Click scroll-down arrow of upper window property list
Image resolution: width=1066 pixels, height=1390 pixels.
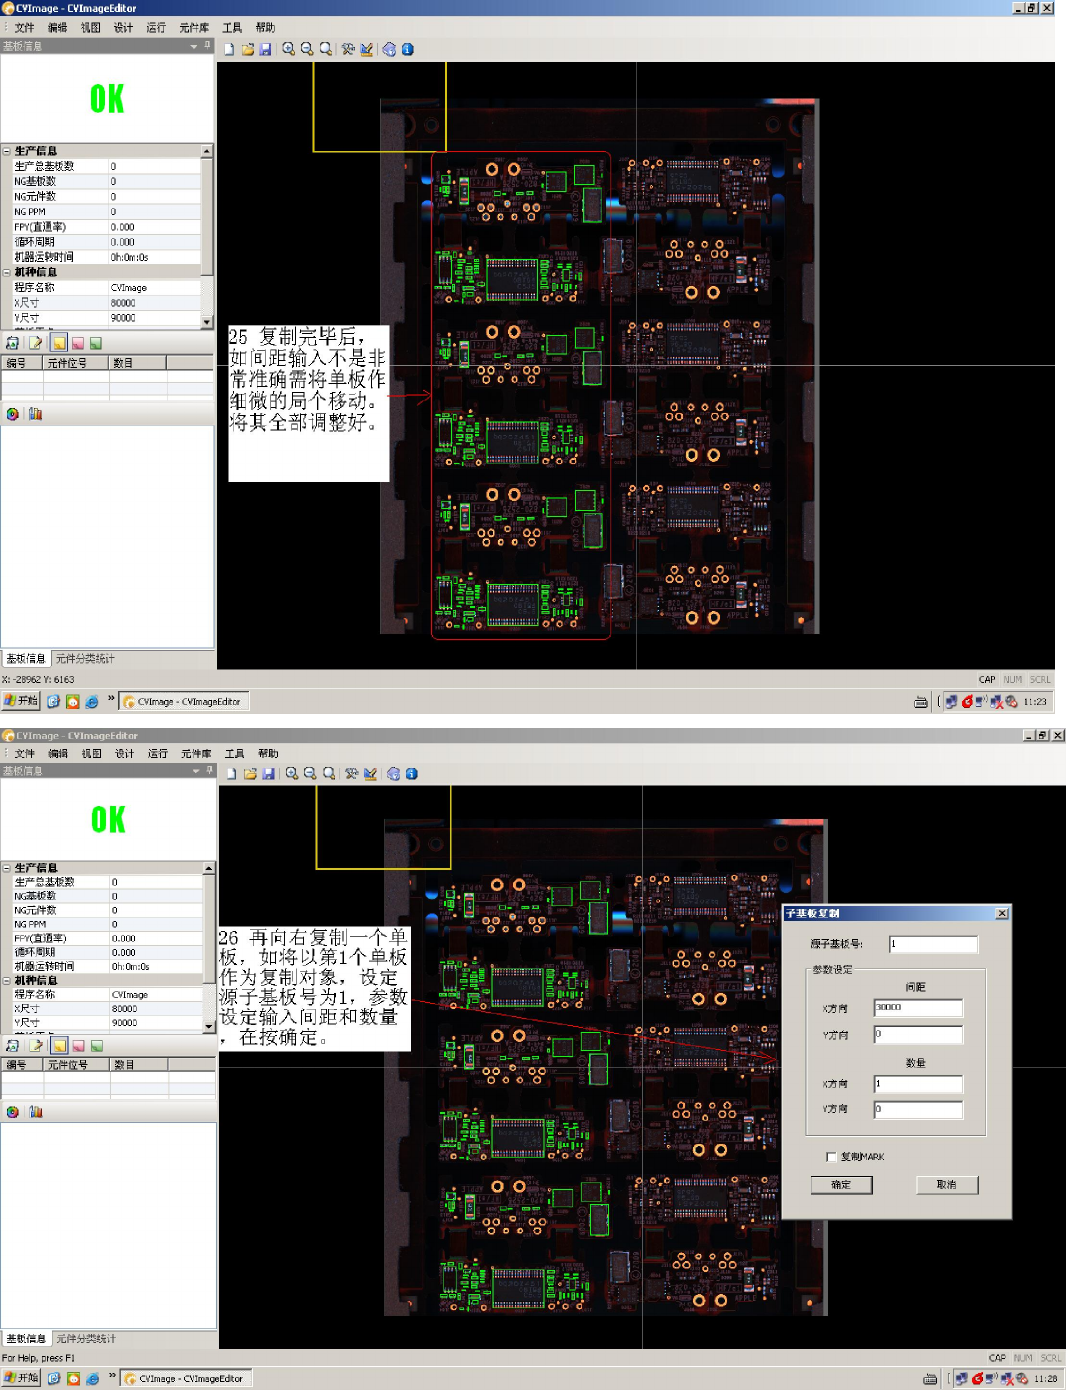tap(207, 322)
